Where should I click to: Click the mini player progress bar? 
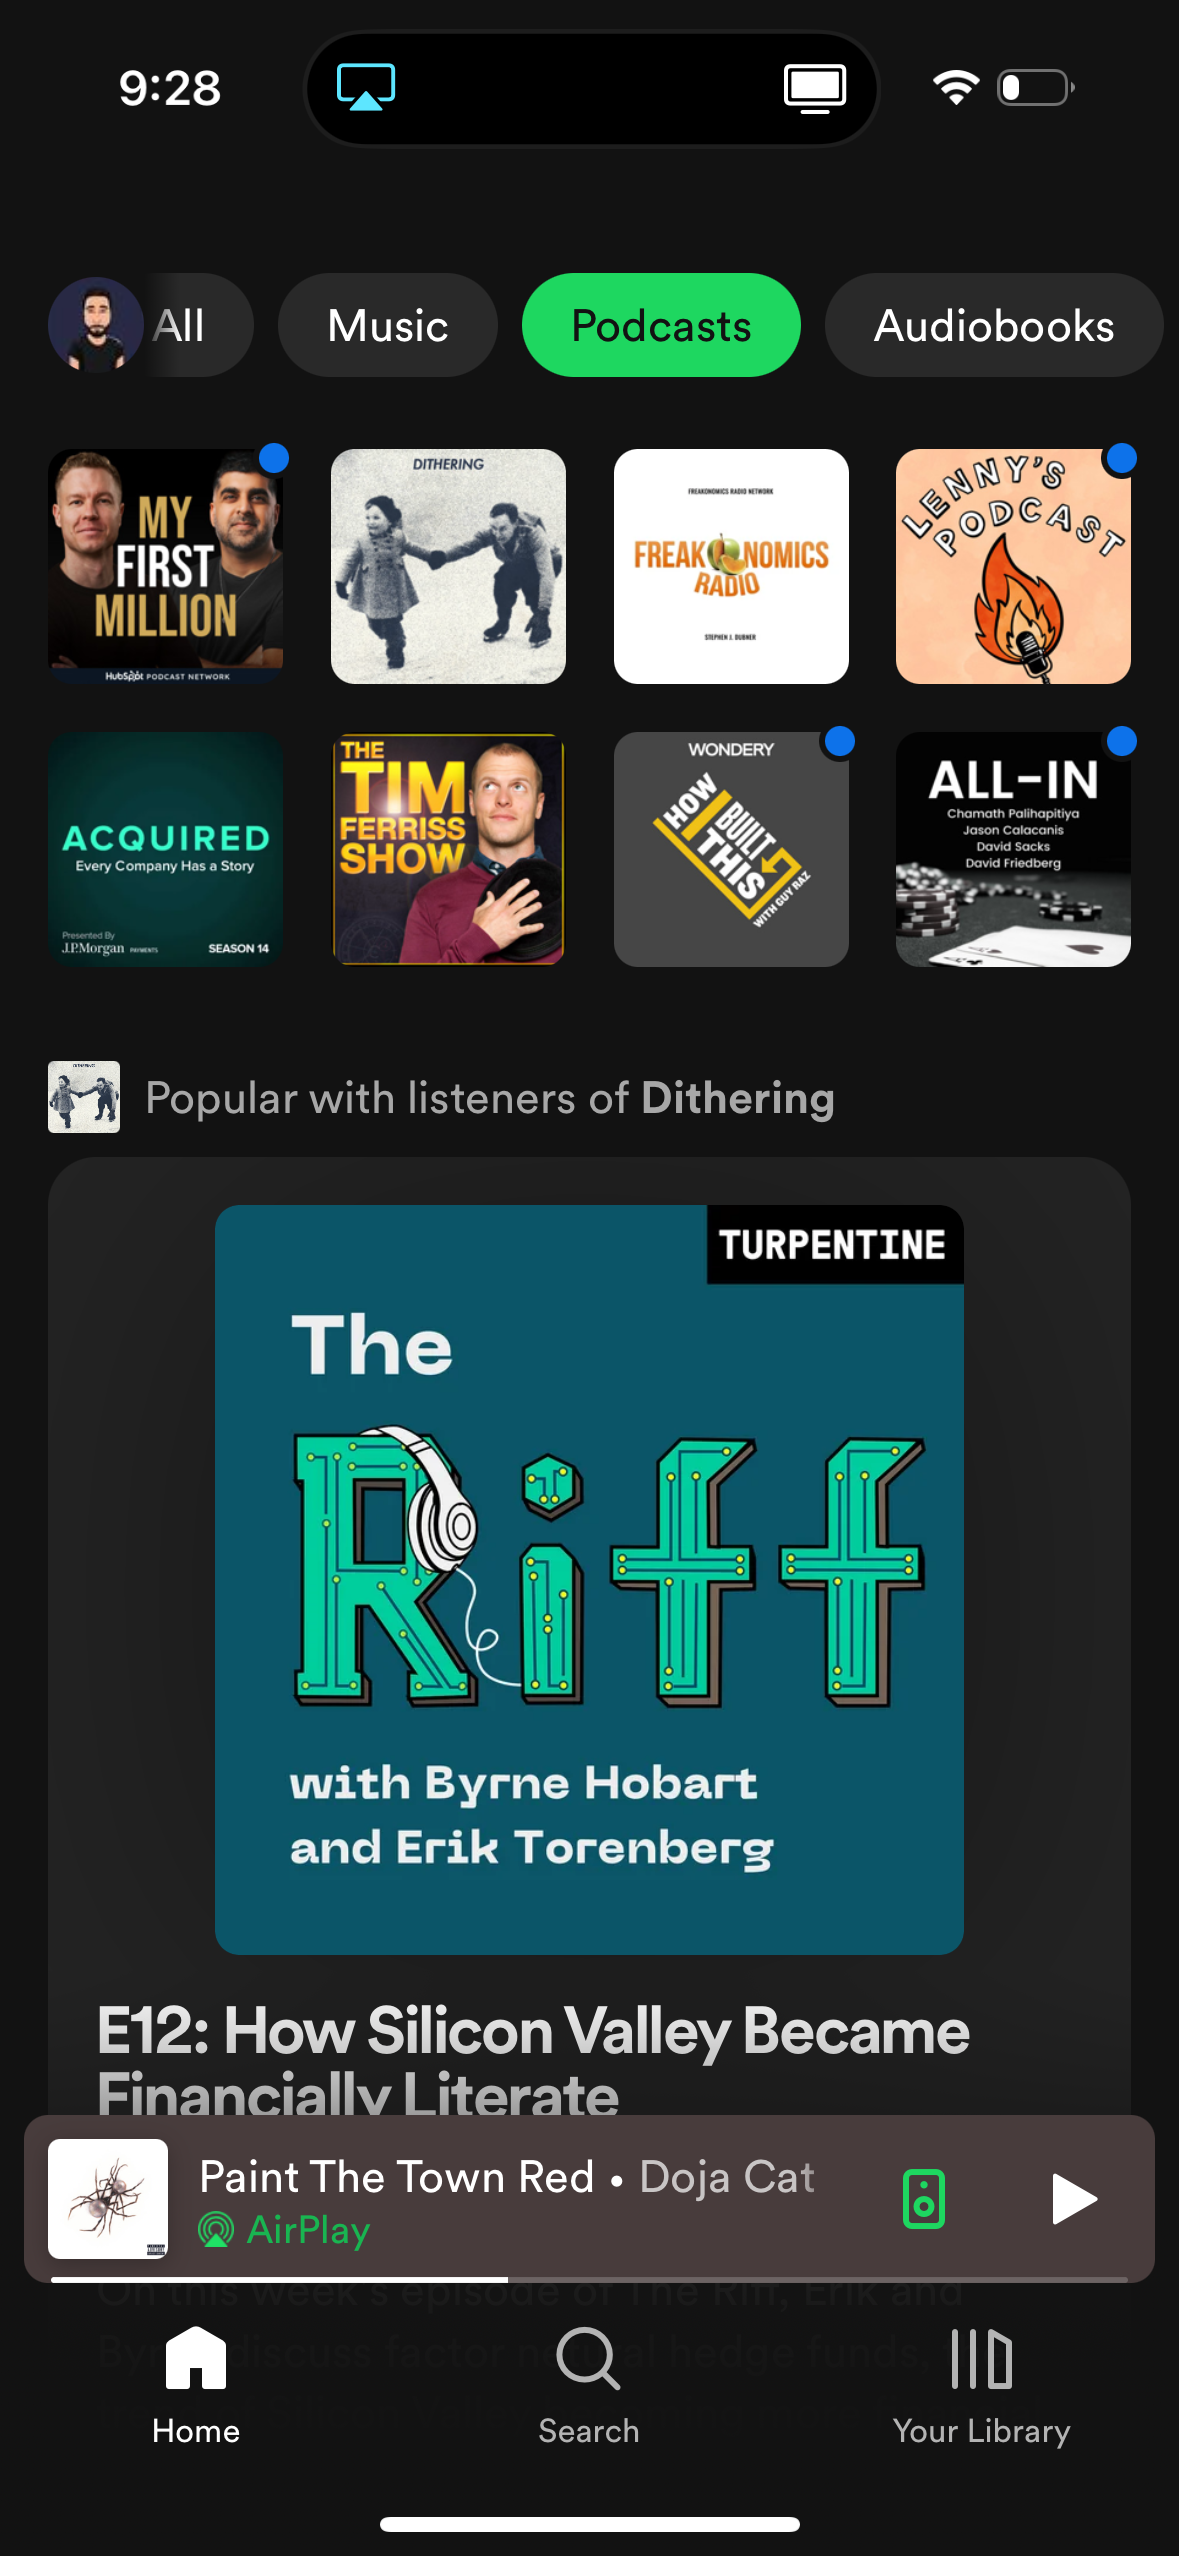coord(589,2279)
